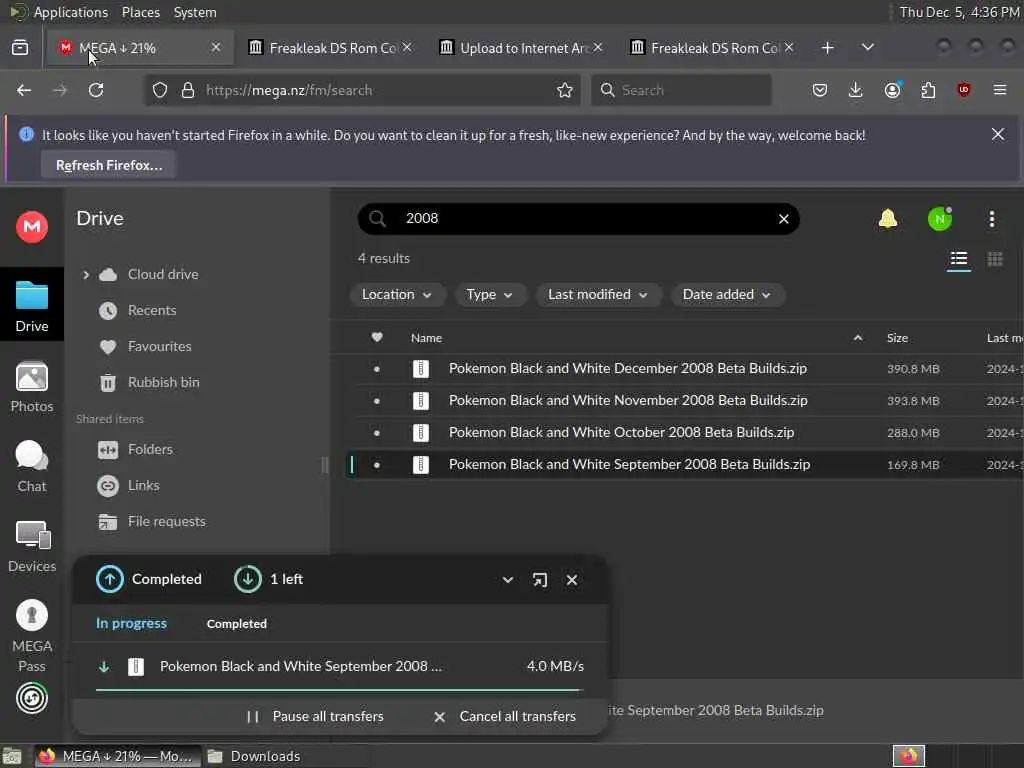
Task: Clear the 2008 search query
Action: [x=784, y=219]
